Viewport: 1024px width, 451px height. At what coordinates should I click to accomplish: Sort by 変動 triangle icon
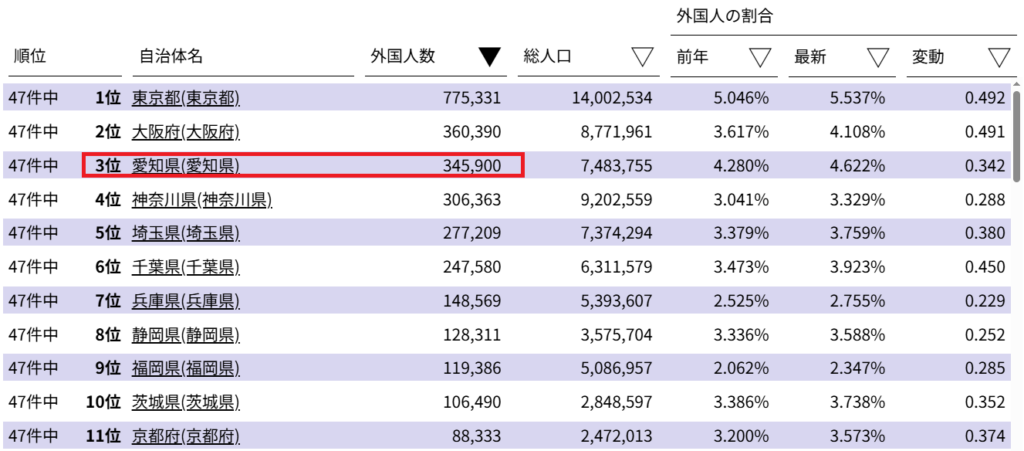[999, 58]
